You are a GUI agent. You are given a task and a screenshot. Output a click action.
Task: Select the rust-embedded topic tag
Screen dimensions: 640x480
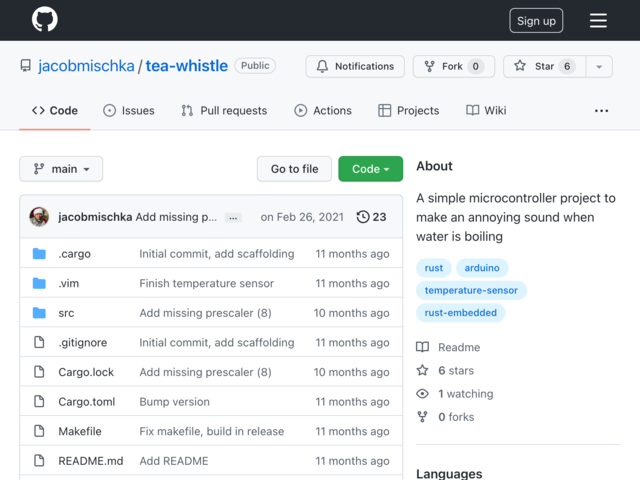460,313
